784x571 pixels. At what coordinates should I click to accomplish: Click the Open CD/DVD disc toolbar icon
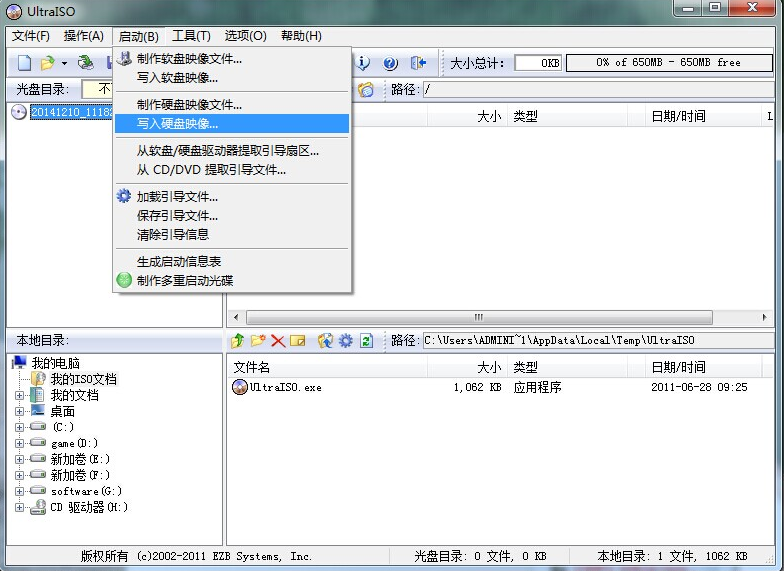point(86,63)
